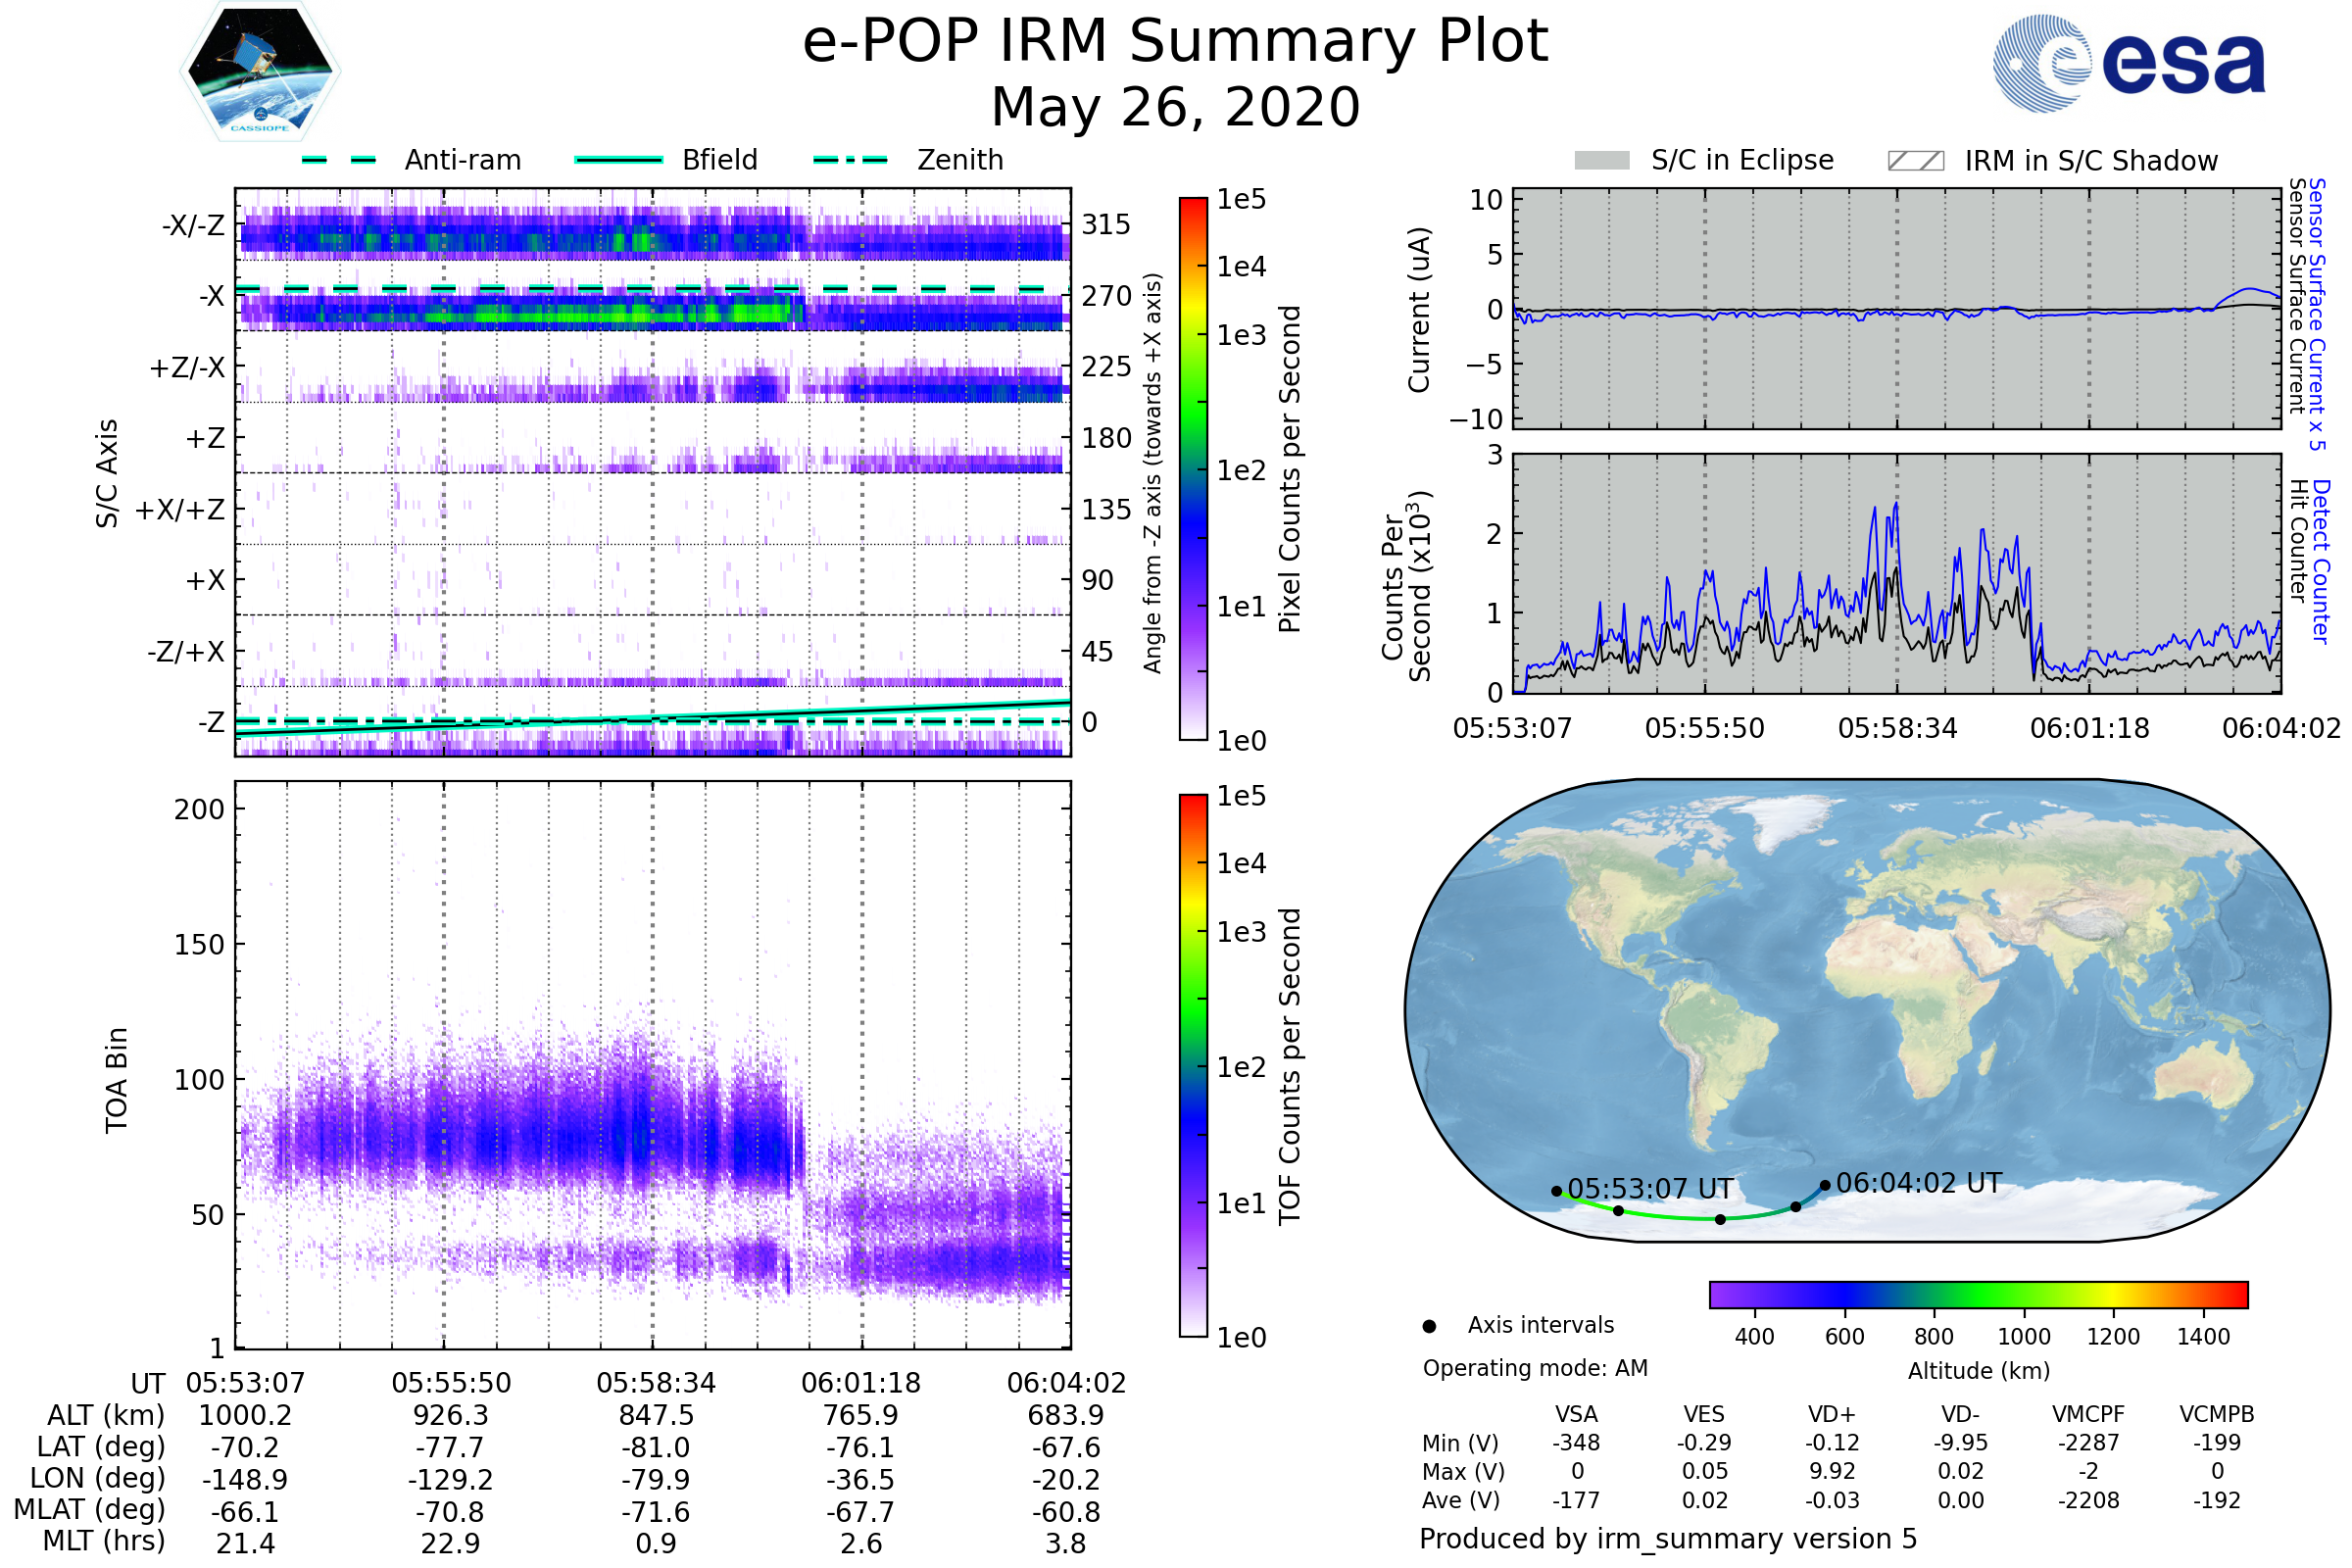This screenshot has width=2352, height=1568.
Task: Click the CASSIOPE satellite mission logo
Action: coord(260,72)
